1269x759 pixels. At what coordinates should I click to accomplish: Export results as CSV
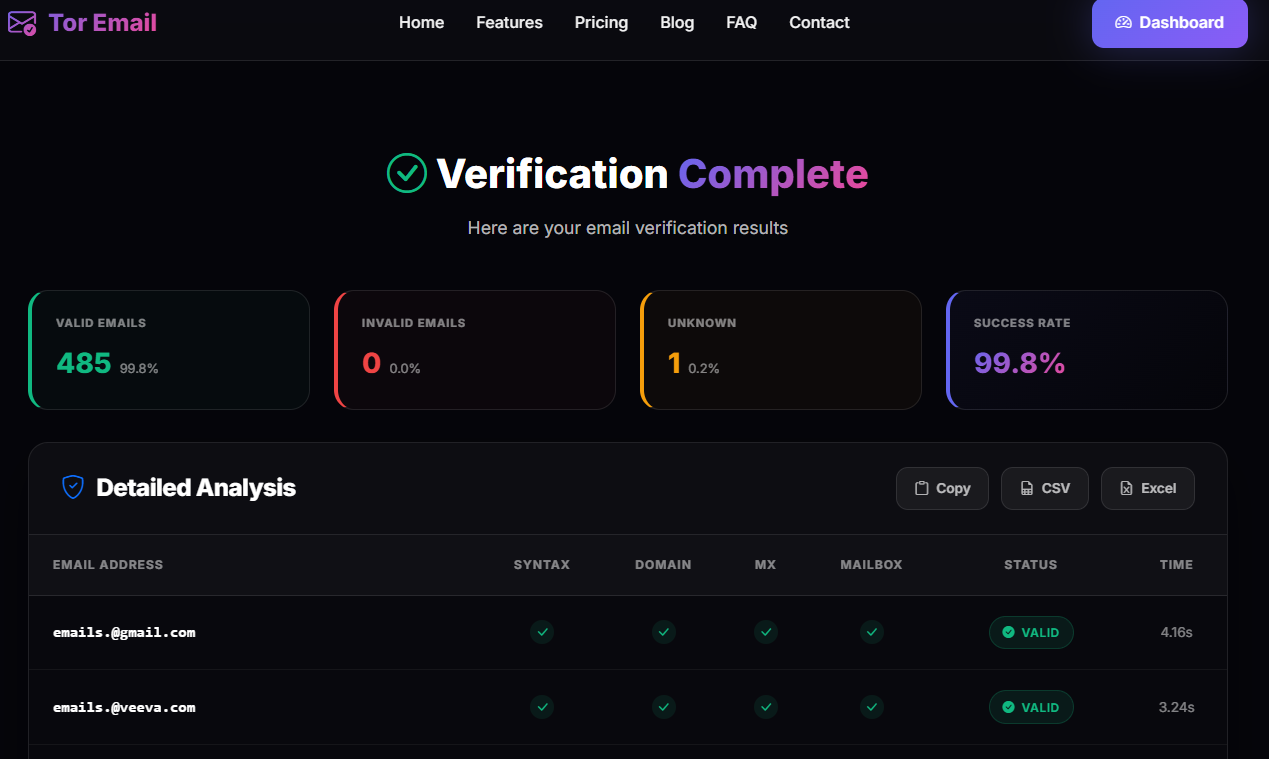pyautogui.click(x=1045, y=488)
